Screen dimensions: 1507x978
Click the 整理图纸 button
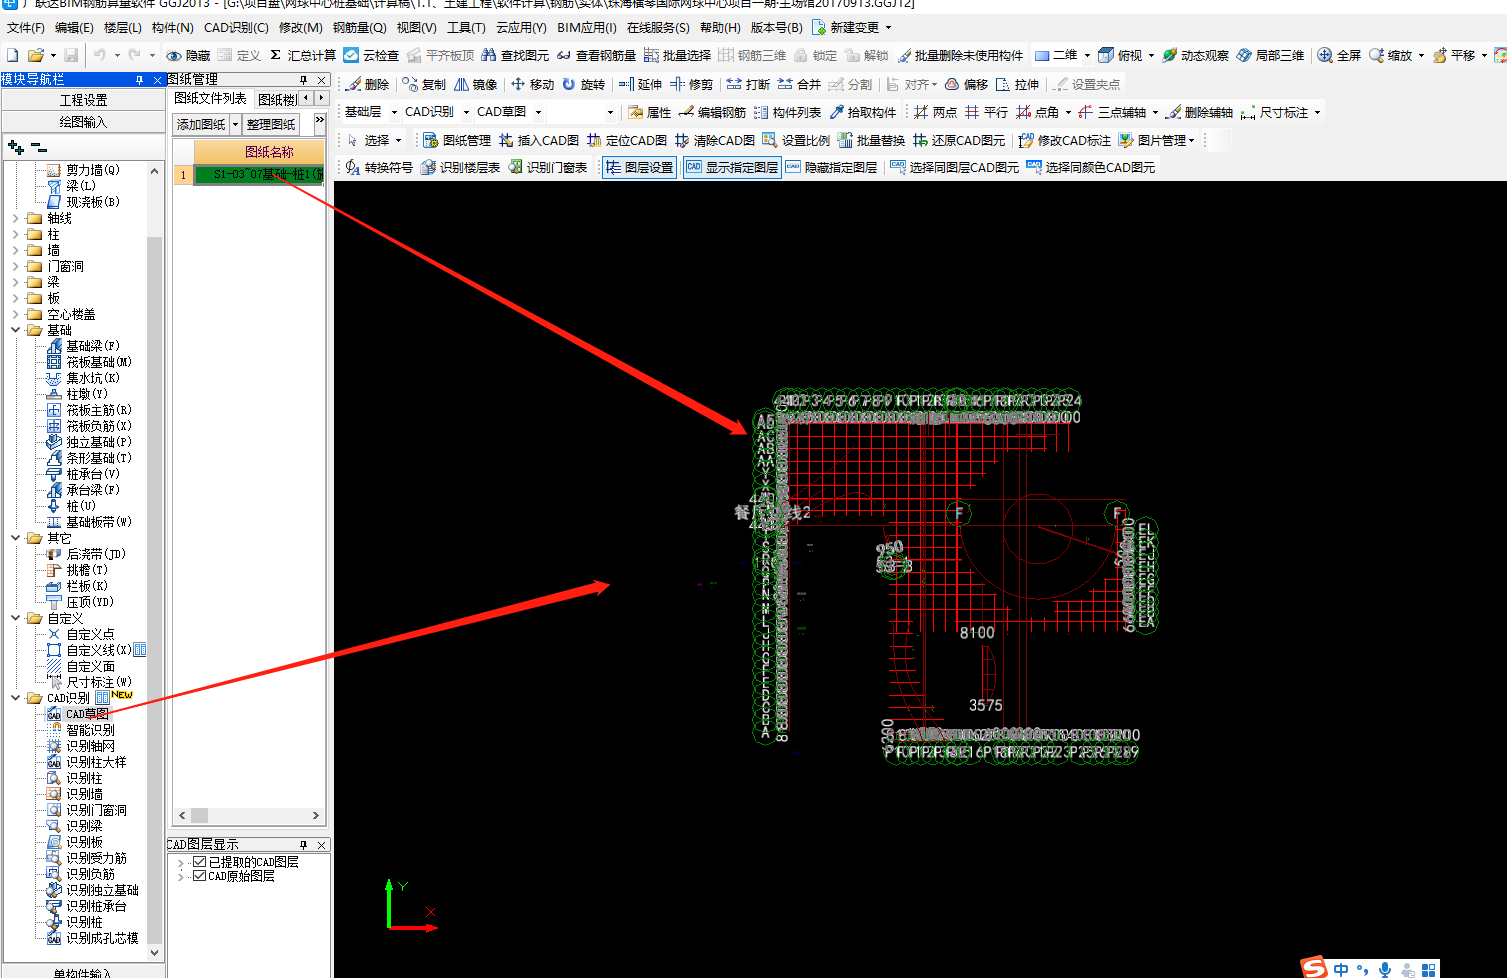tap(271, 124)
